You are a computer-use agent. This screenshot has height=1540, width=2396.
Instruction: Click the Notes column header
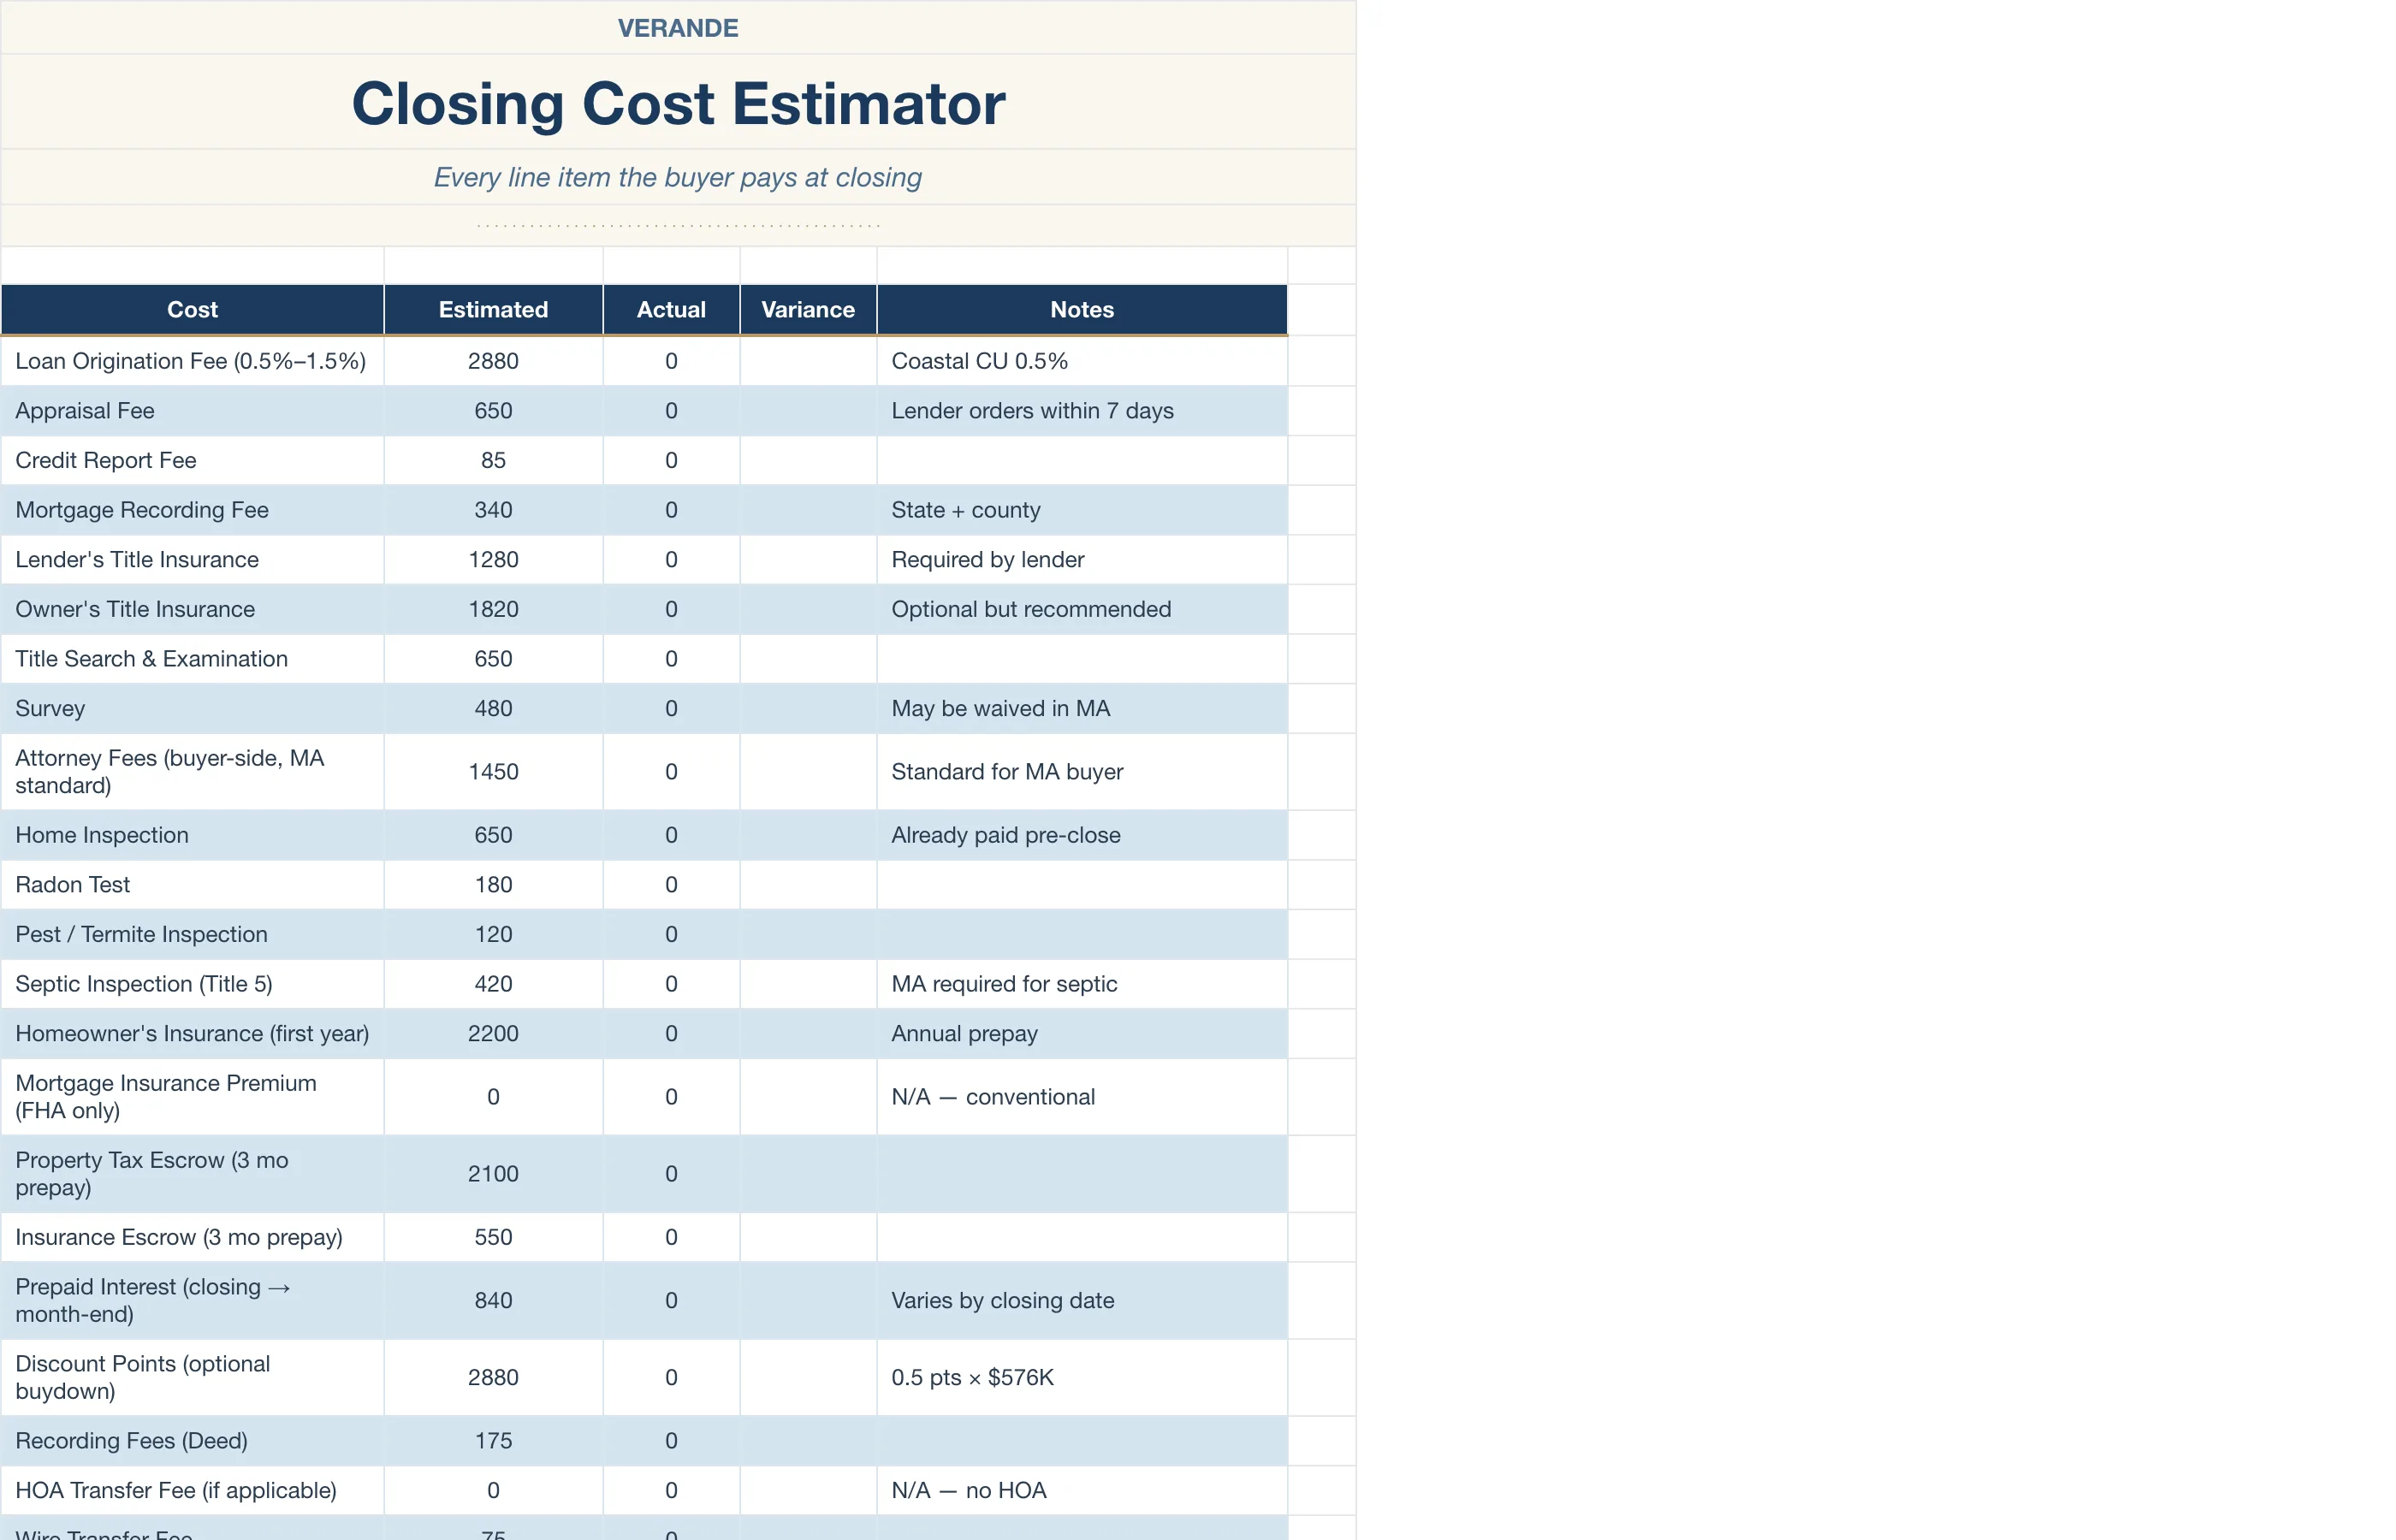point(1082,310)
